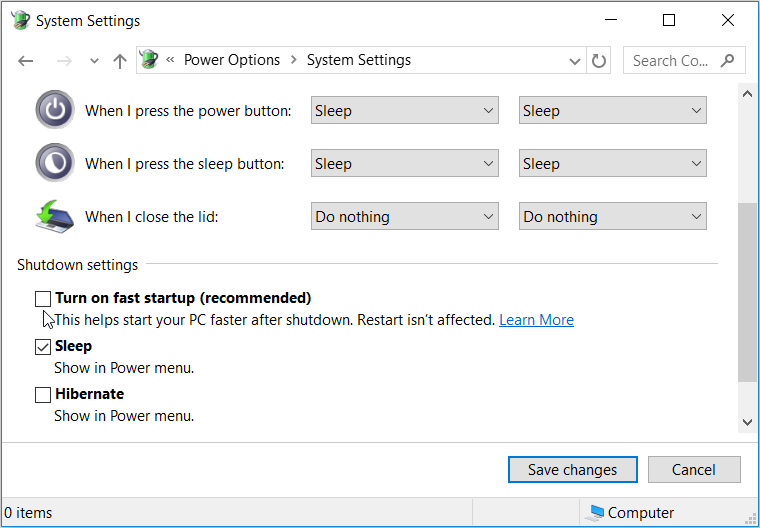The image size is (760, 528).
Task: Select Power Options breadcrumb item
Action: (x=232, y=60)
